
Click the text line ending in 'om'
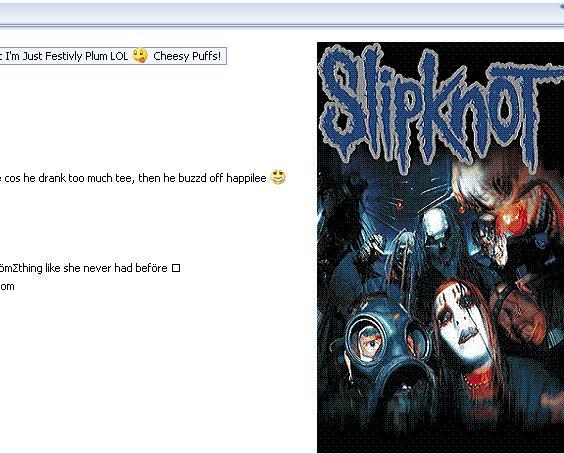7,287
